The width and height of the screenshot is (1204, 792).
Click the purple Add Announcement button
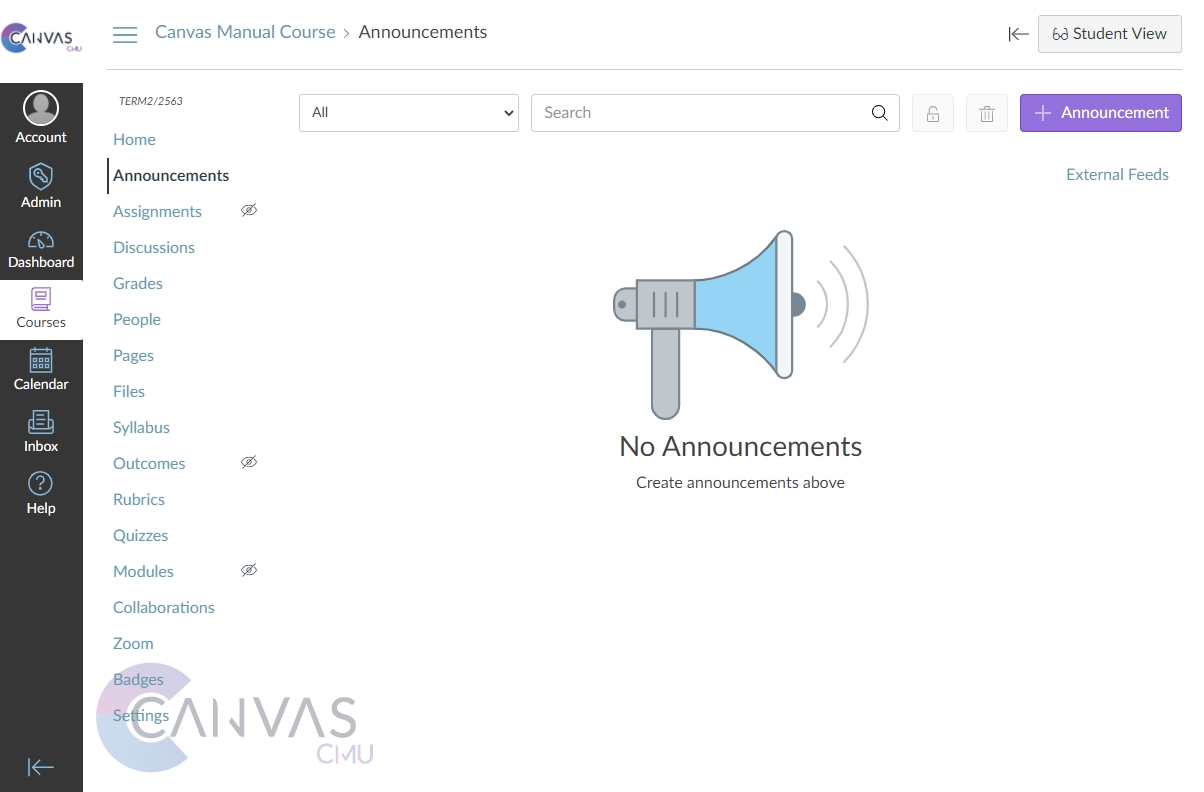[1100, 113]
